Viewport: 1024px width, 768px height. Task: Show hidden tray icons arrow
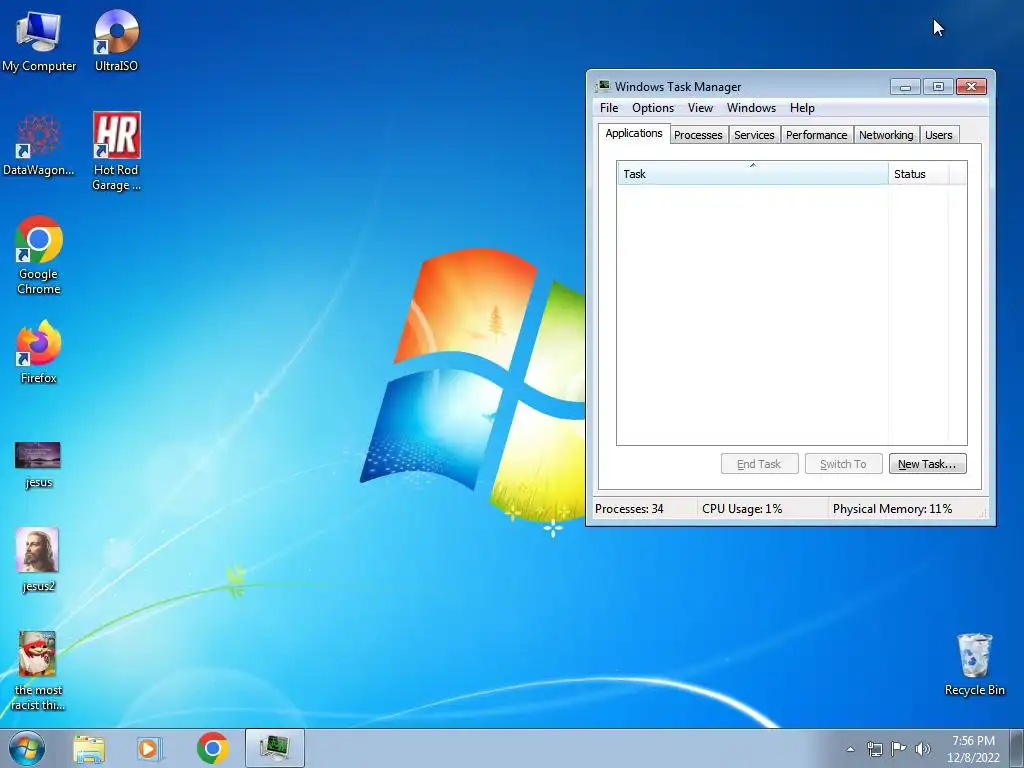(x=850, y=749)
